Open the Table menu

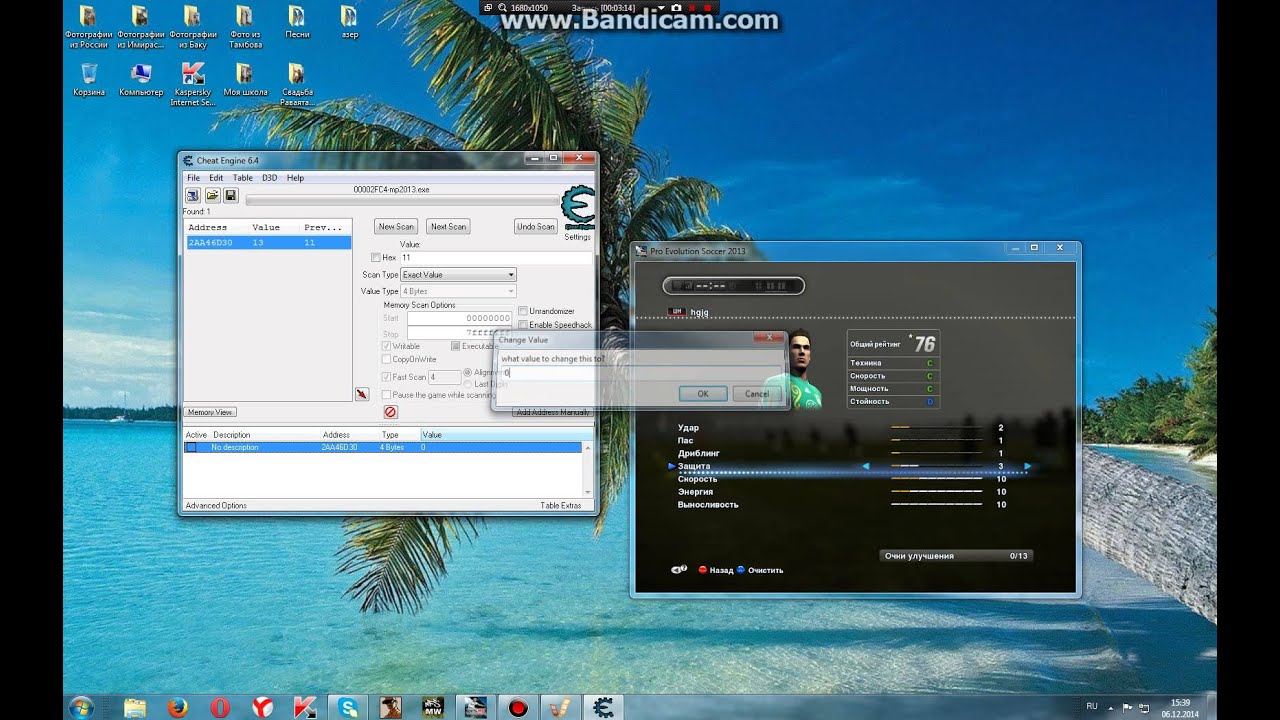click(x=243, y=178)
